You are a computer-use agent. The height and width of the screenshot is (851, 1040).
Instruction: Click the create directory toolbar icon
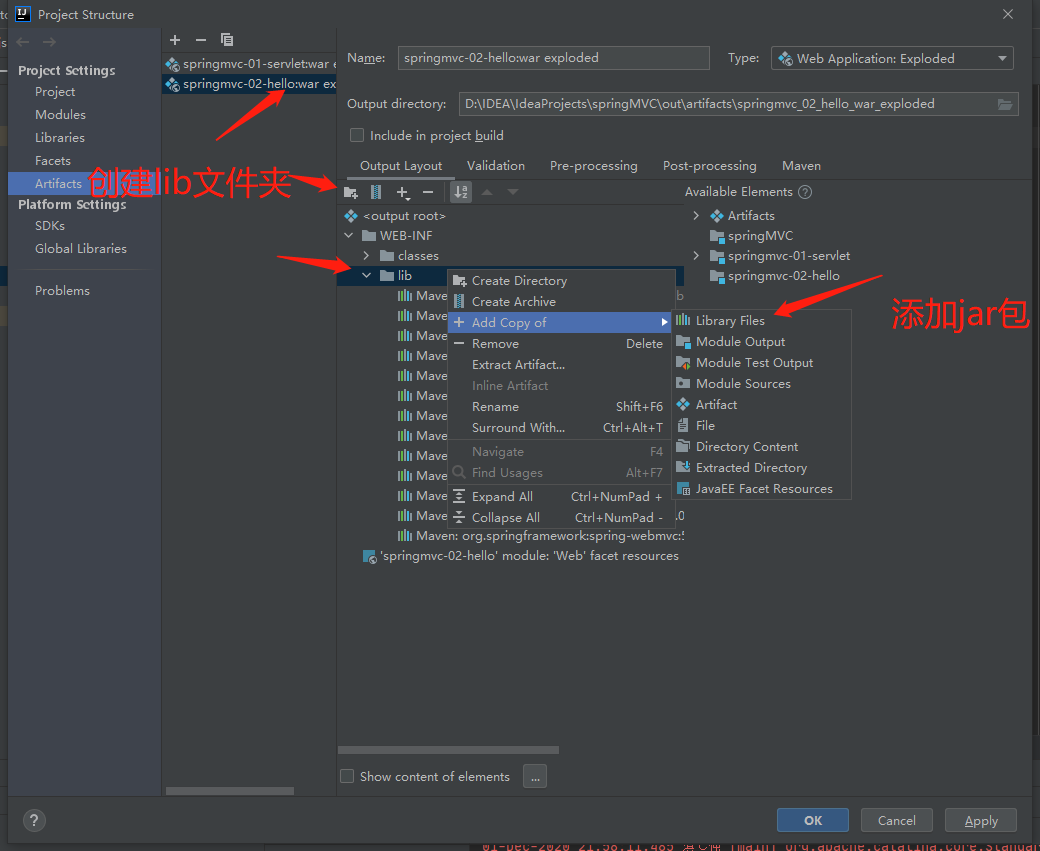click(351, 192)
